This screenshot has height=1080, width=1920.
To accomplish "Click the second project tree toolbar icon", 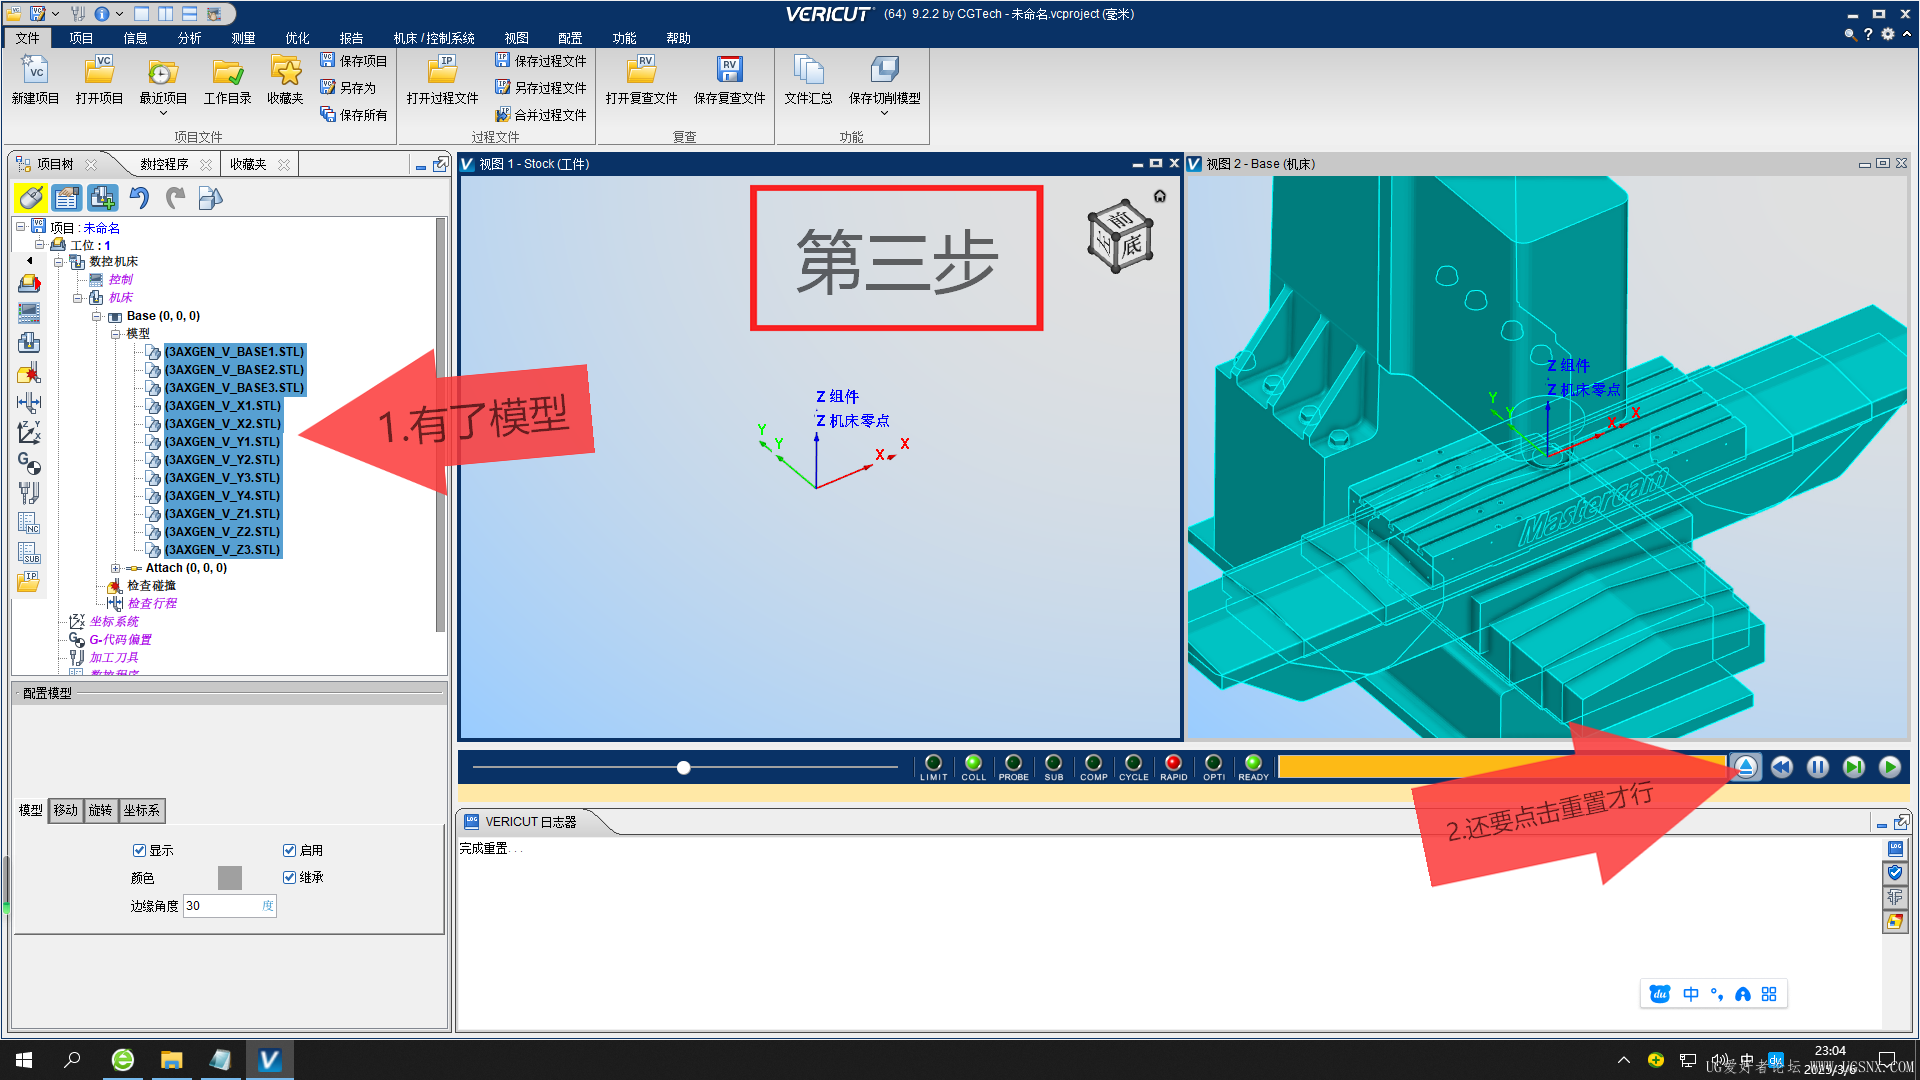I will click(67, 198).
